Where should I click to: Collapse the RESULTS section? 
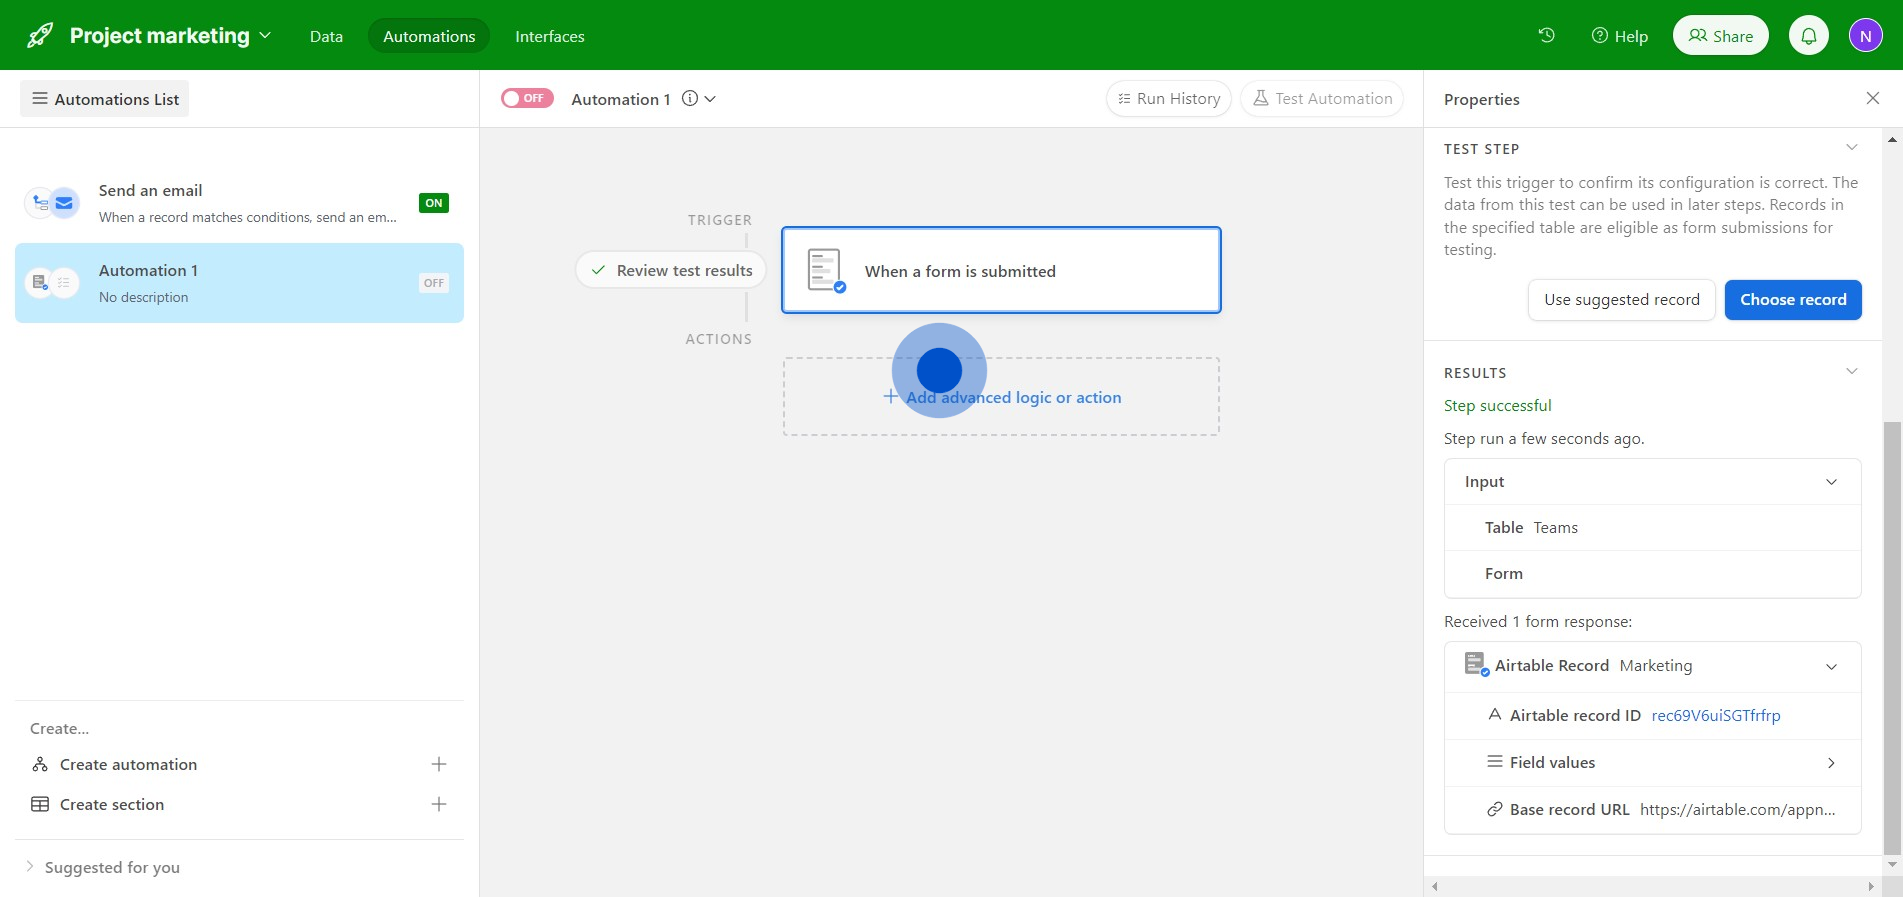(1852, 372)
